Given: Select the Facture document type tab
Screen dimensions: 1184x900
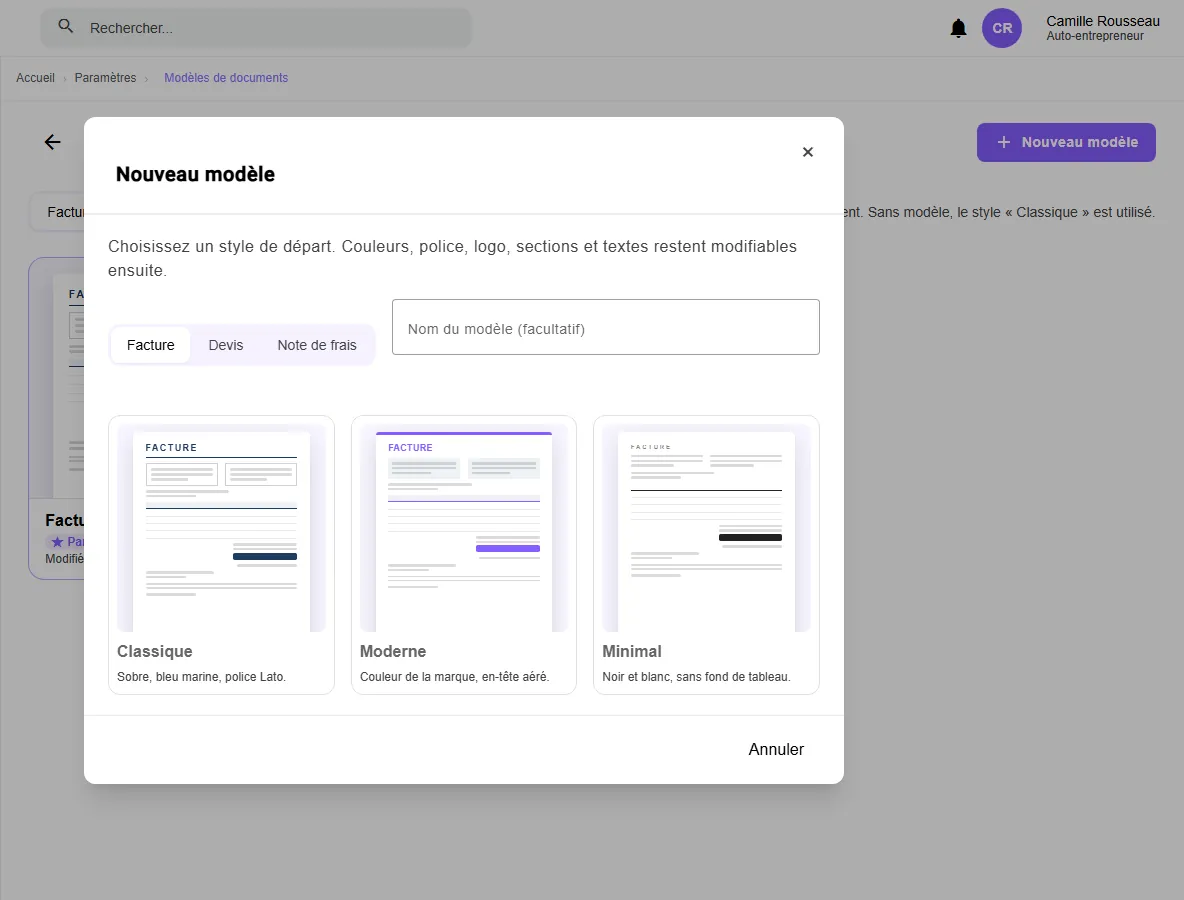Looking at the screenshot, I should 150,345.
